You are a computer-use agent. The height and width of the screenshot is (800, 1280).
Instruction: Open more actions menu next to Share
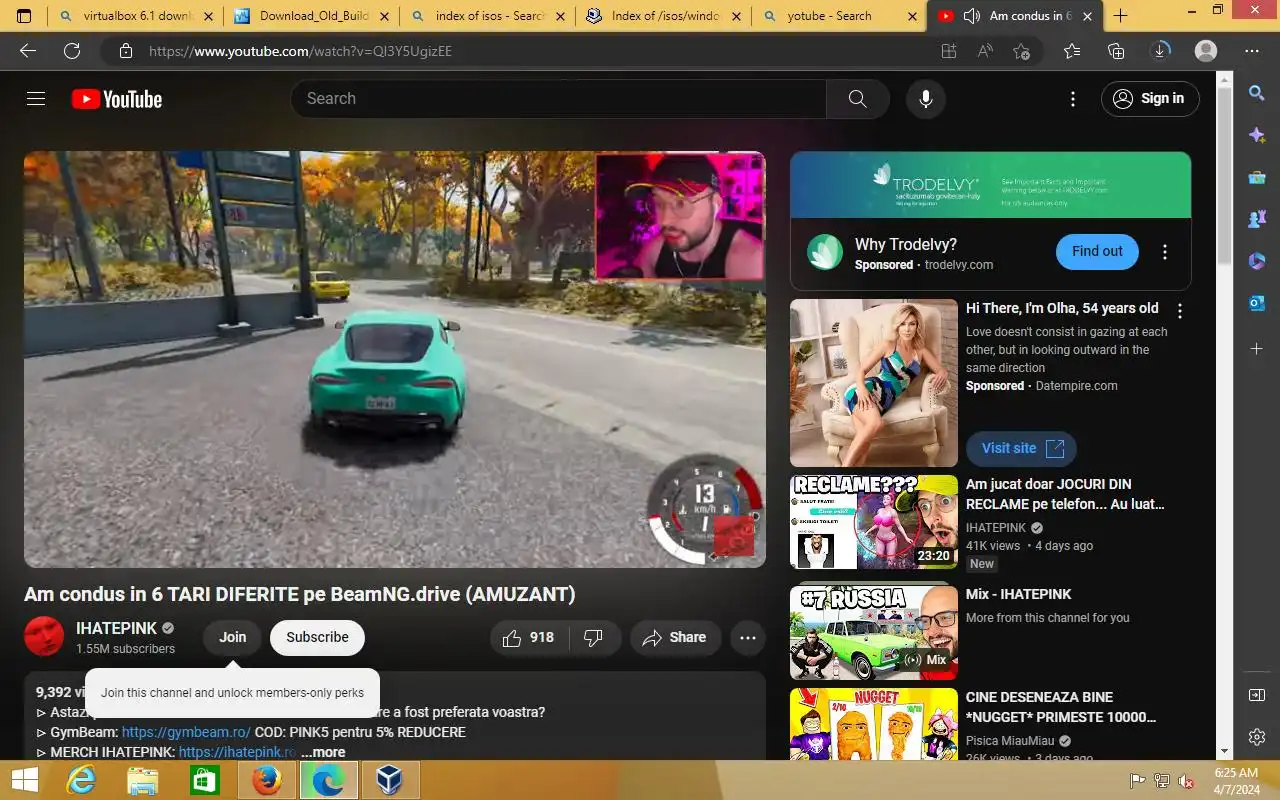tap(748, 638)
